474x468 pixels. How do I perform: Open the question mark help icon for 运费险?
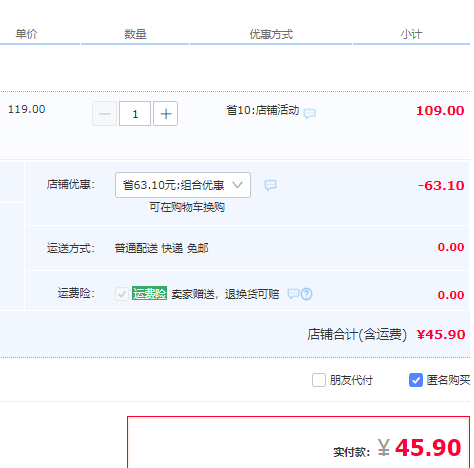point(307,294)
